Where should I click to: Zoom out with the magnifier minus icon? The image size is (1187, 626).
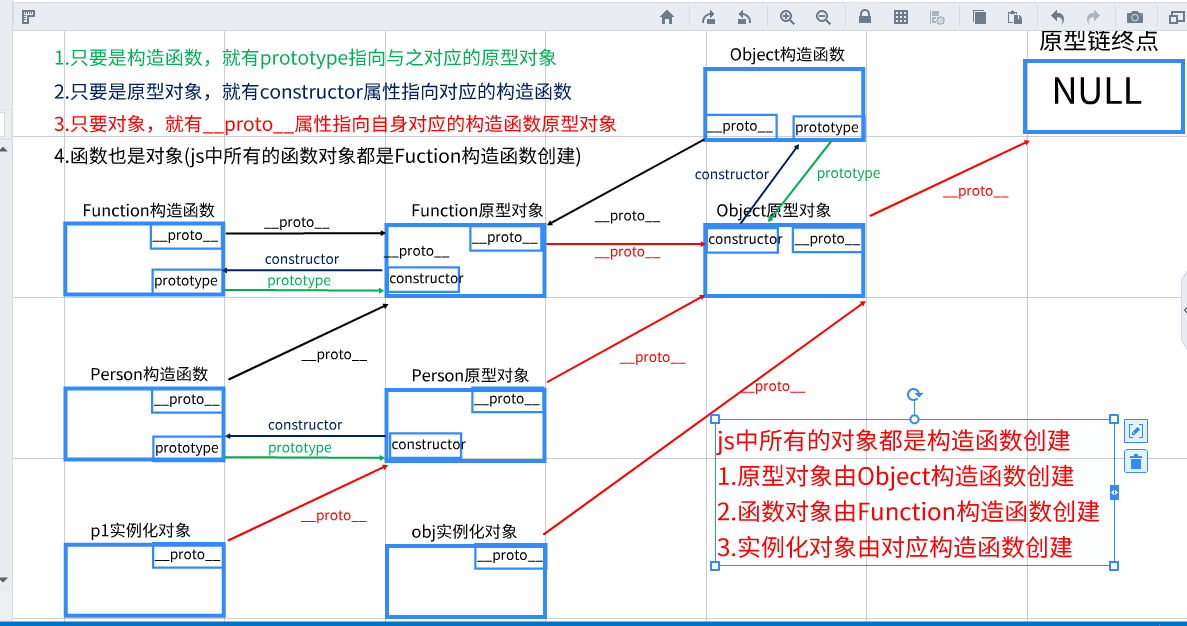(823, 17)
